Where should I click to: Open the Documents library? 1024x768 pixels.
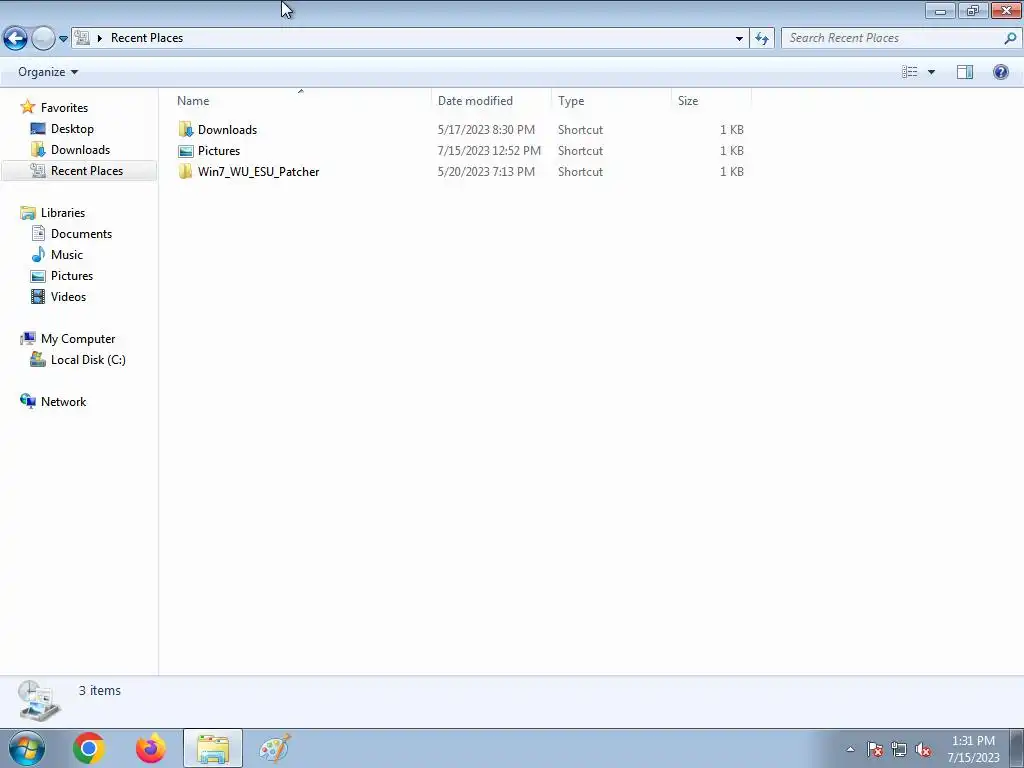82,234
